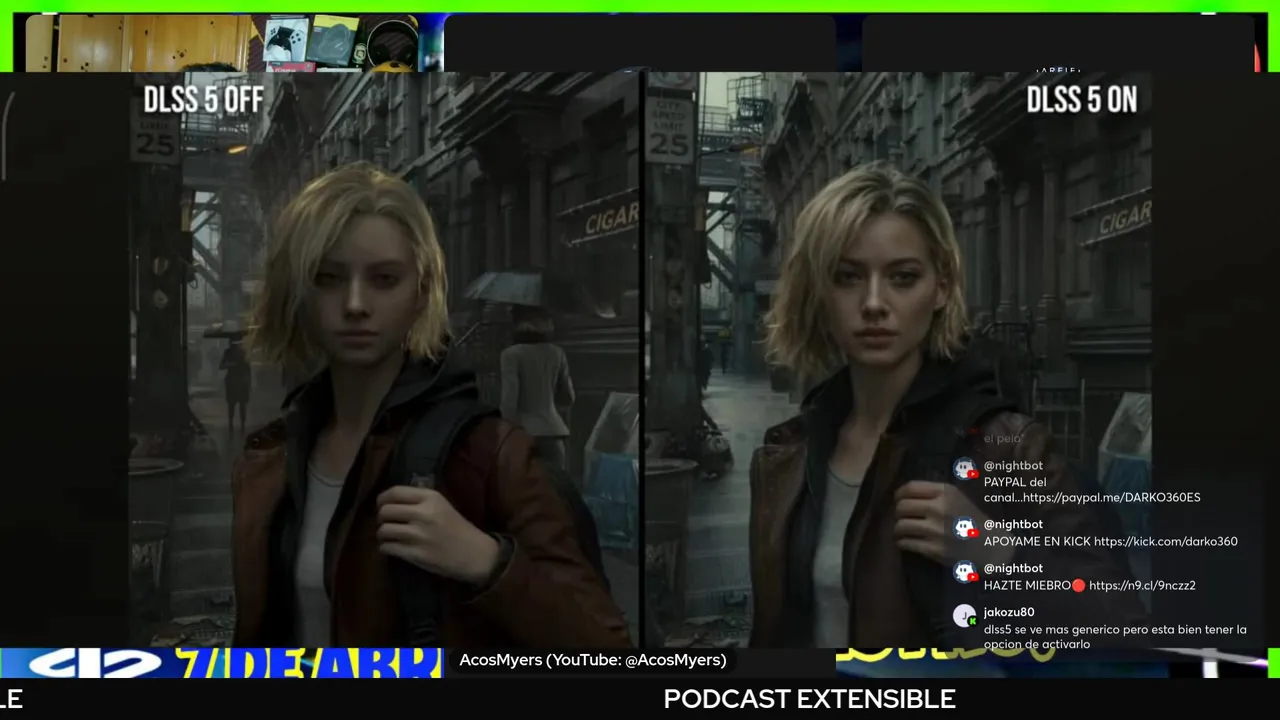The height and width of the screenshot is (720, 1280).
Task: Select jakozu80's message about dlss5 mas generico
Action: point(1115,637)
